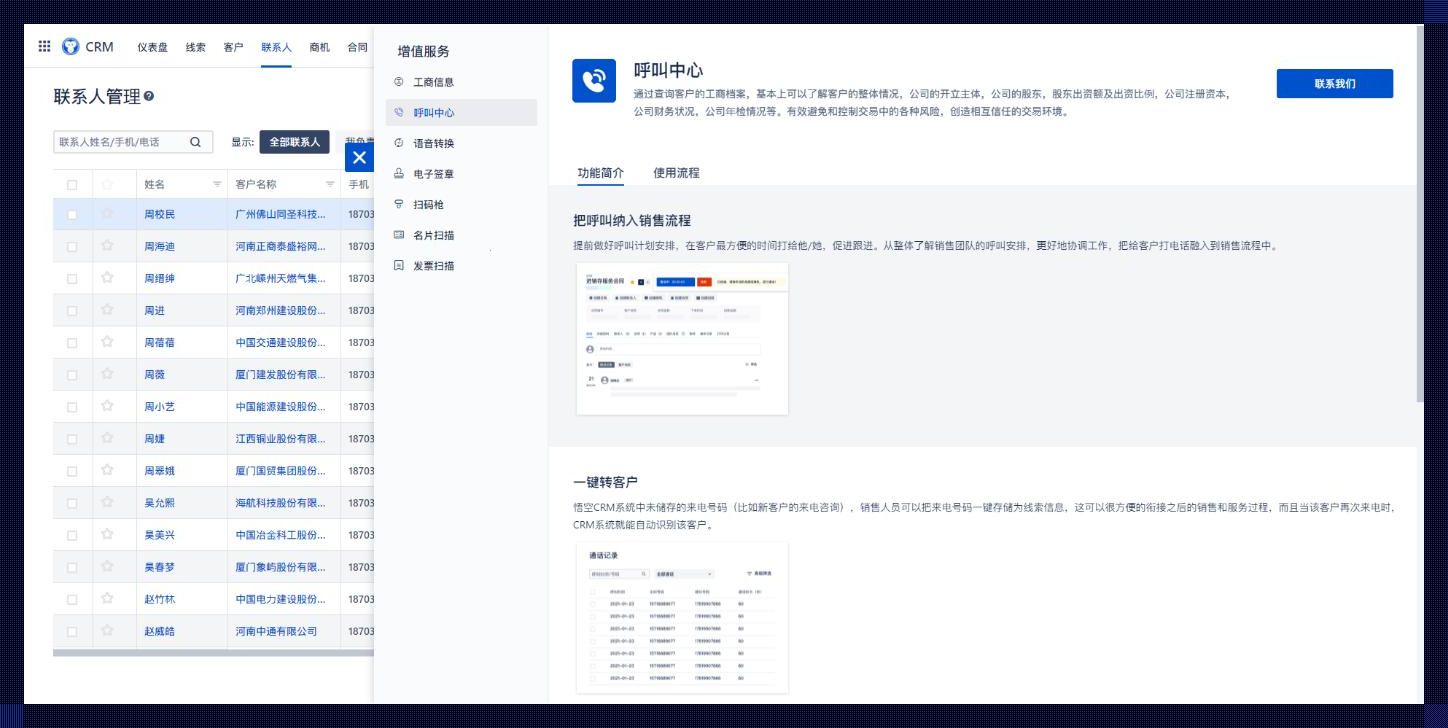Screen dimensions: 1448x728
Task: Check the box for 周进
Action: tap(71, 311)
